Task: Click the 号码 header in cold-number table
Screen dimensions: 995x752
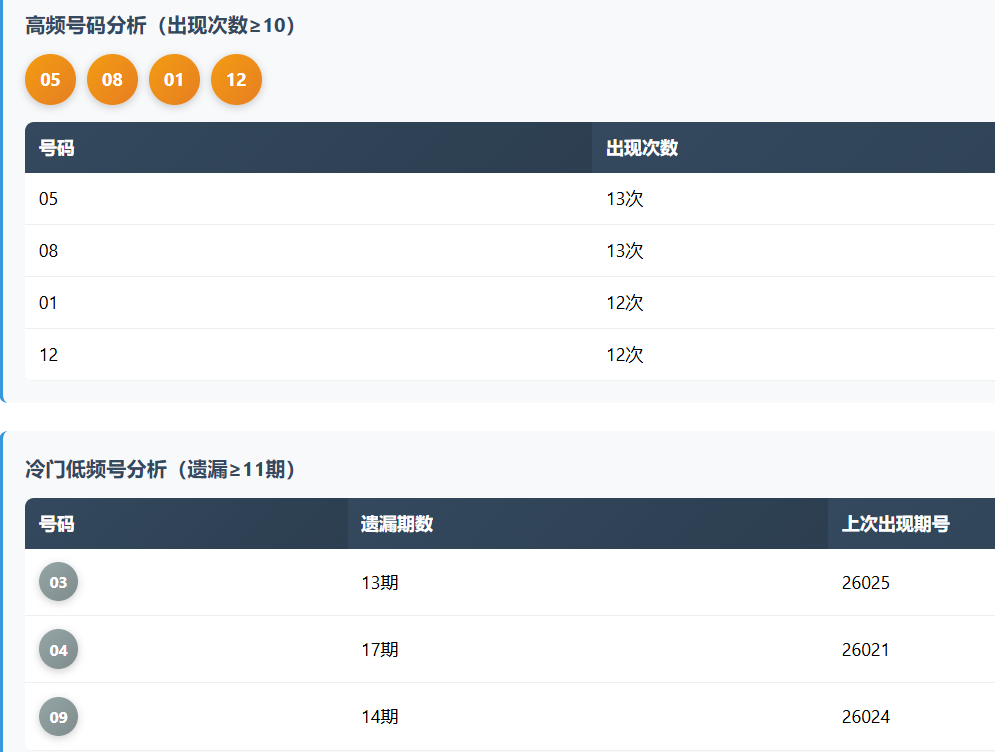Action: pos(56,524)
